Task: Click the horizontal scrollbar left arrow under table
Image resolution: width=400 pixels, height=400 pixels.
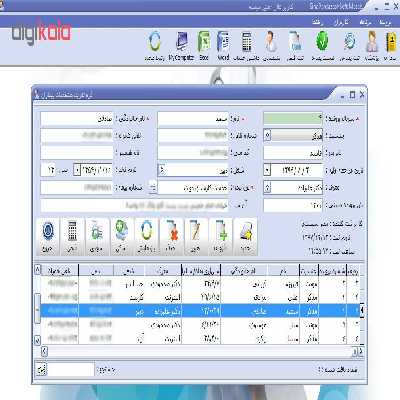Action: 44,351
